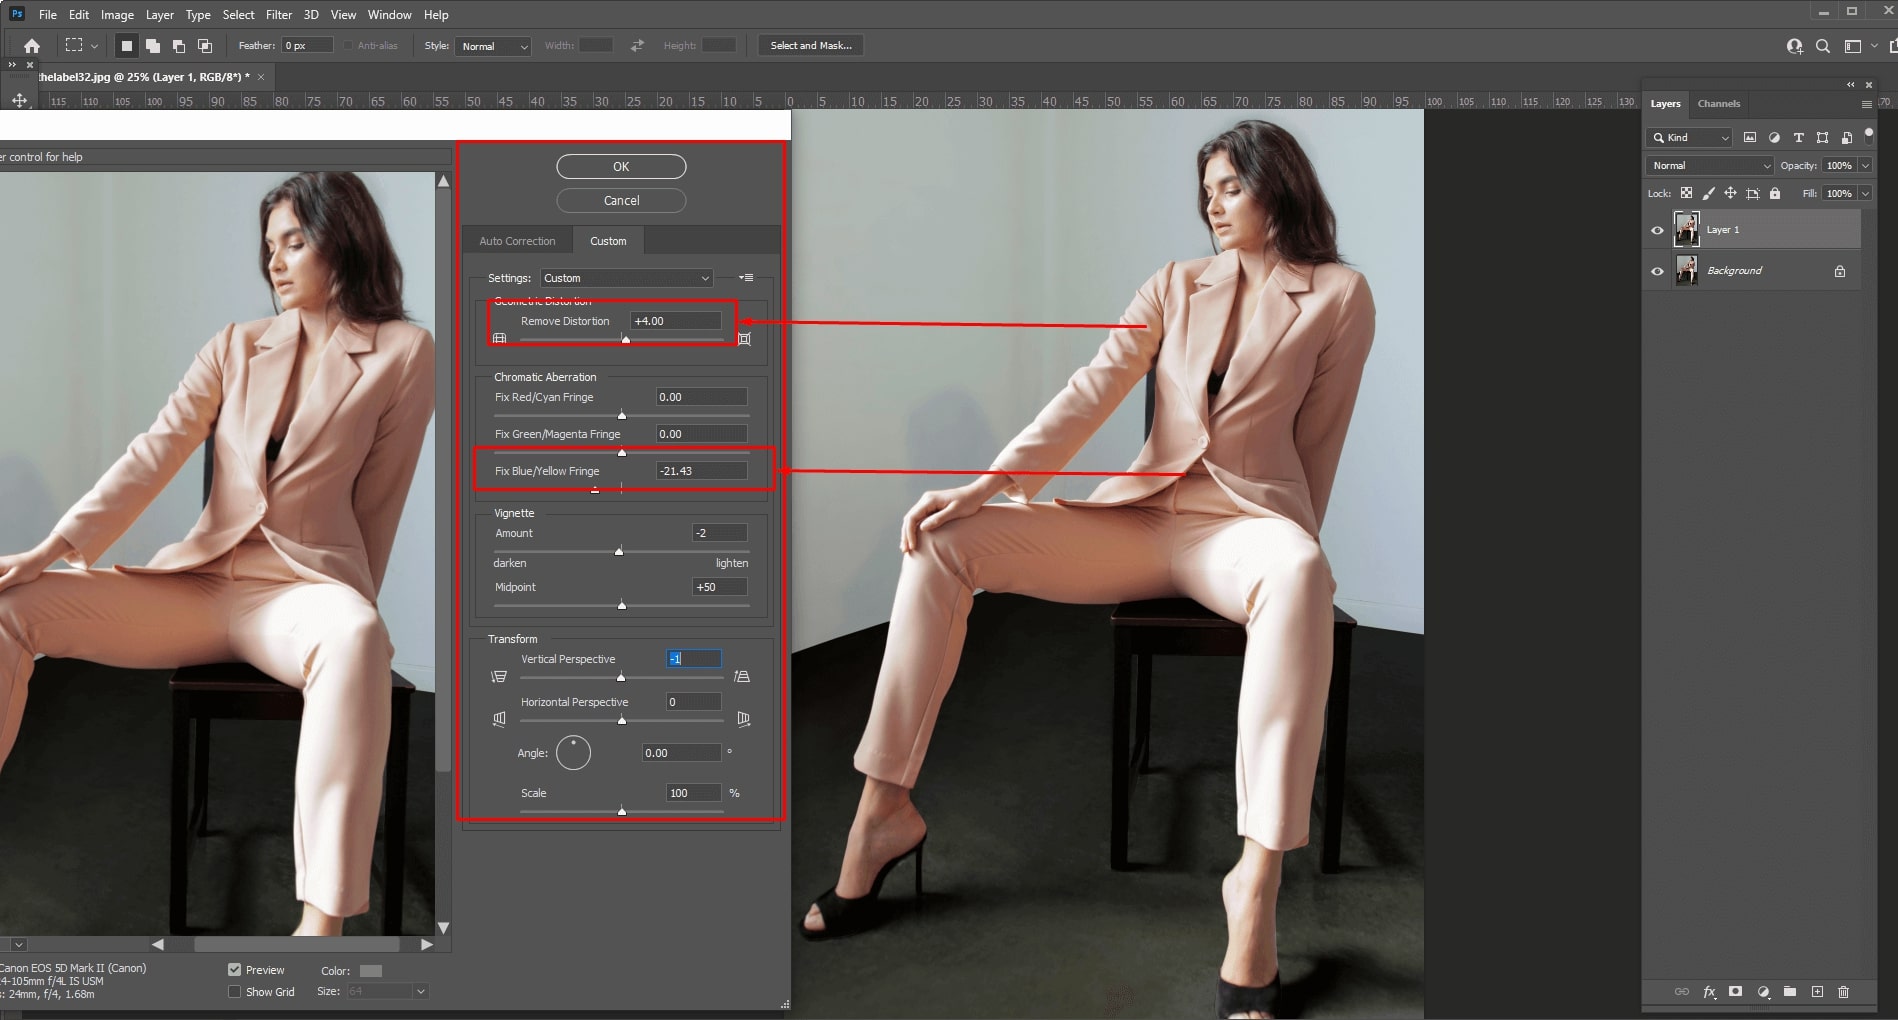Image resolution: width=1898 pixels, height=1020 pixels.
Task: Enable the Show Grid checkbox
Action: point(235,992)
